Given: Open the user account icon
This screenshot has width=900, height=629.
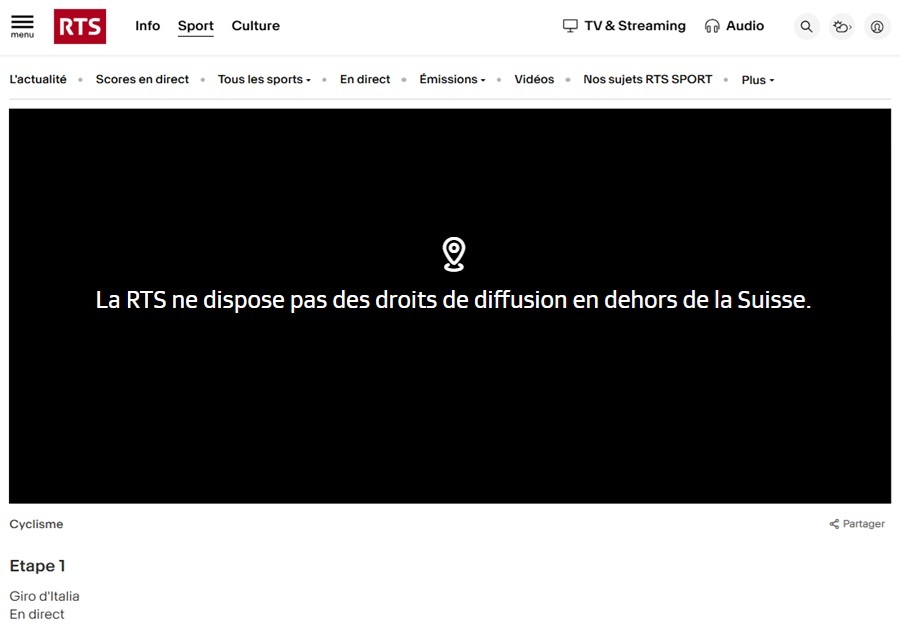Looking at the screenshot, I should [x=877, y=26].
